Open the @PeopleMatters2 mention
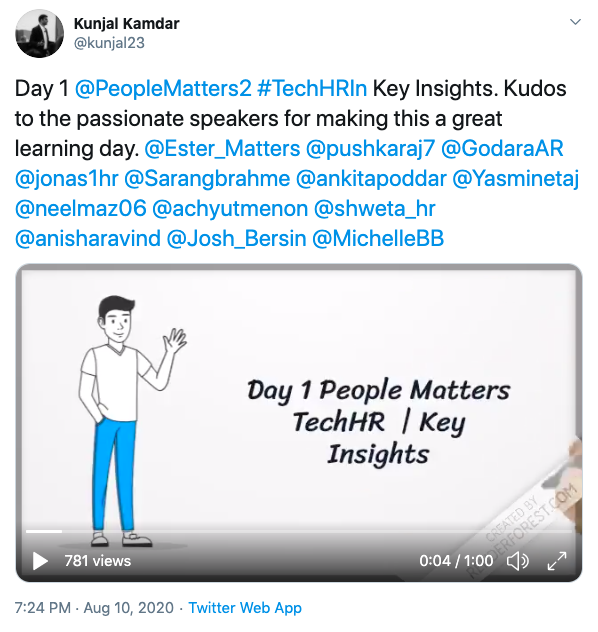Image resolution: width=598 pixels, height=632 pixels. [x=163, y=88]
